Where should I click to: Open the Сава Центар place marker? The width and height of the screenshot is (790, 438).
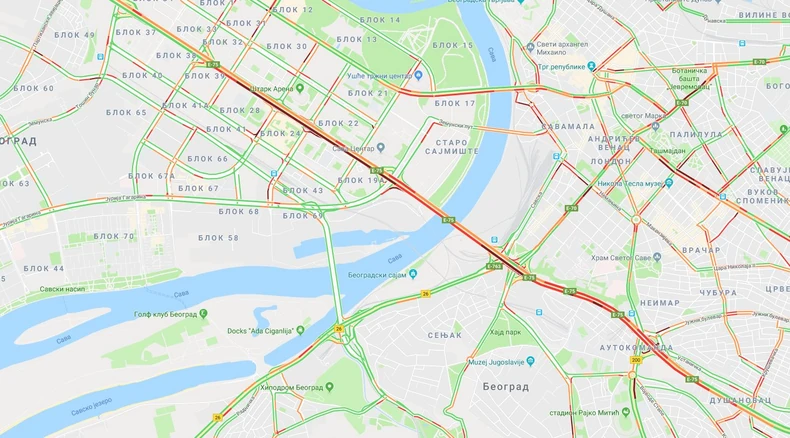tap(381, 148)
